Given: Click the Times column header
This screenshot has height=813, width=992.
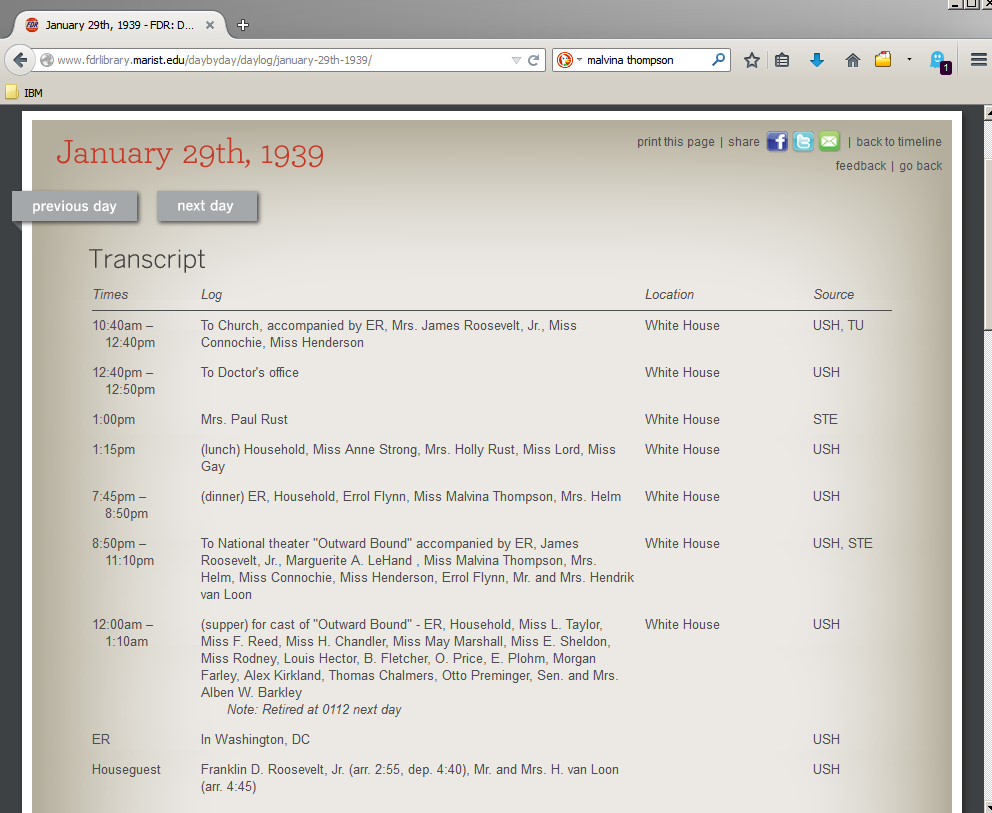Looking at the screenshot, I should click(x=110, y=294).
